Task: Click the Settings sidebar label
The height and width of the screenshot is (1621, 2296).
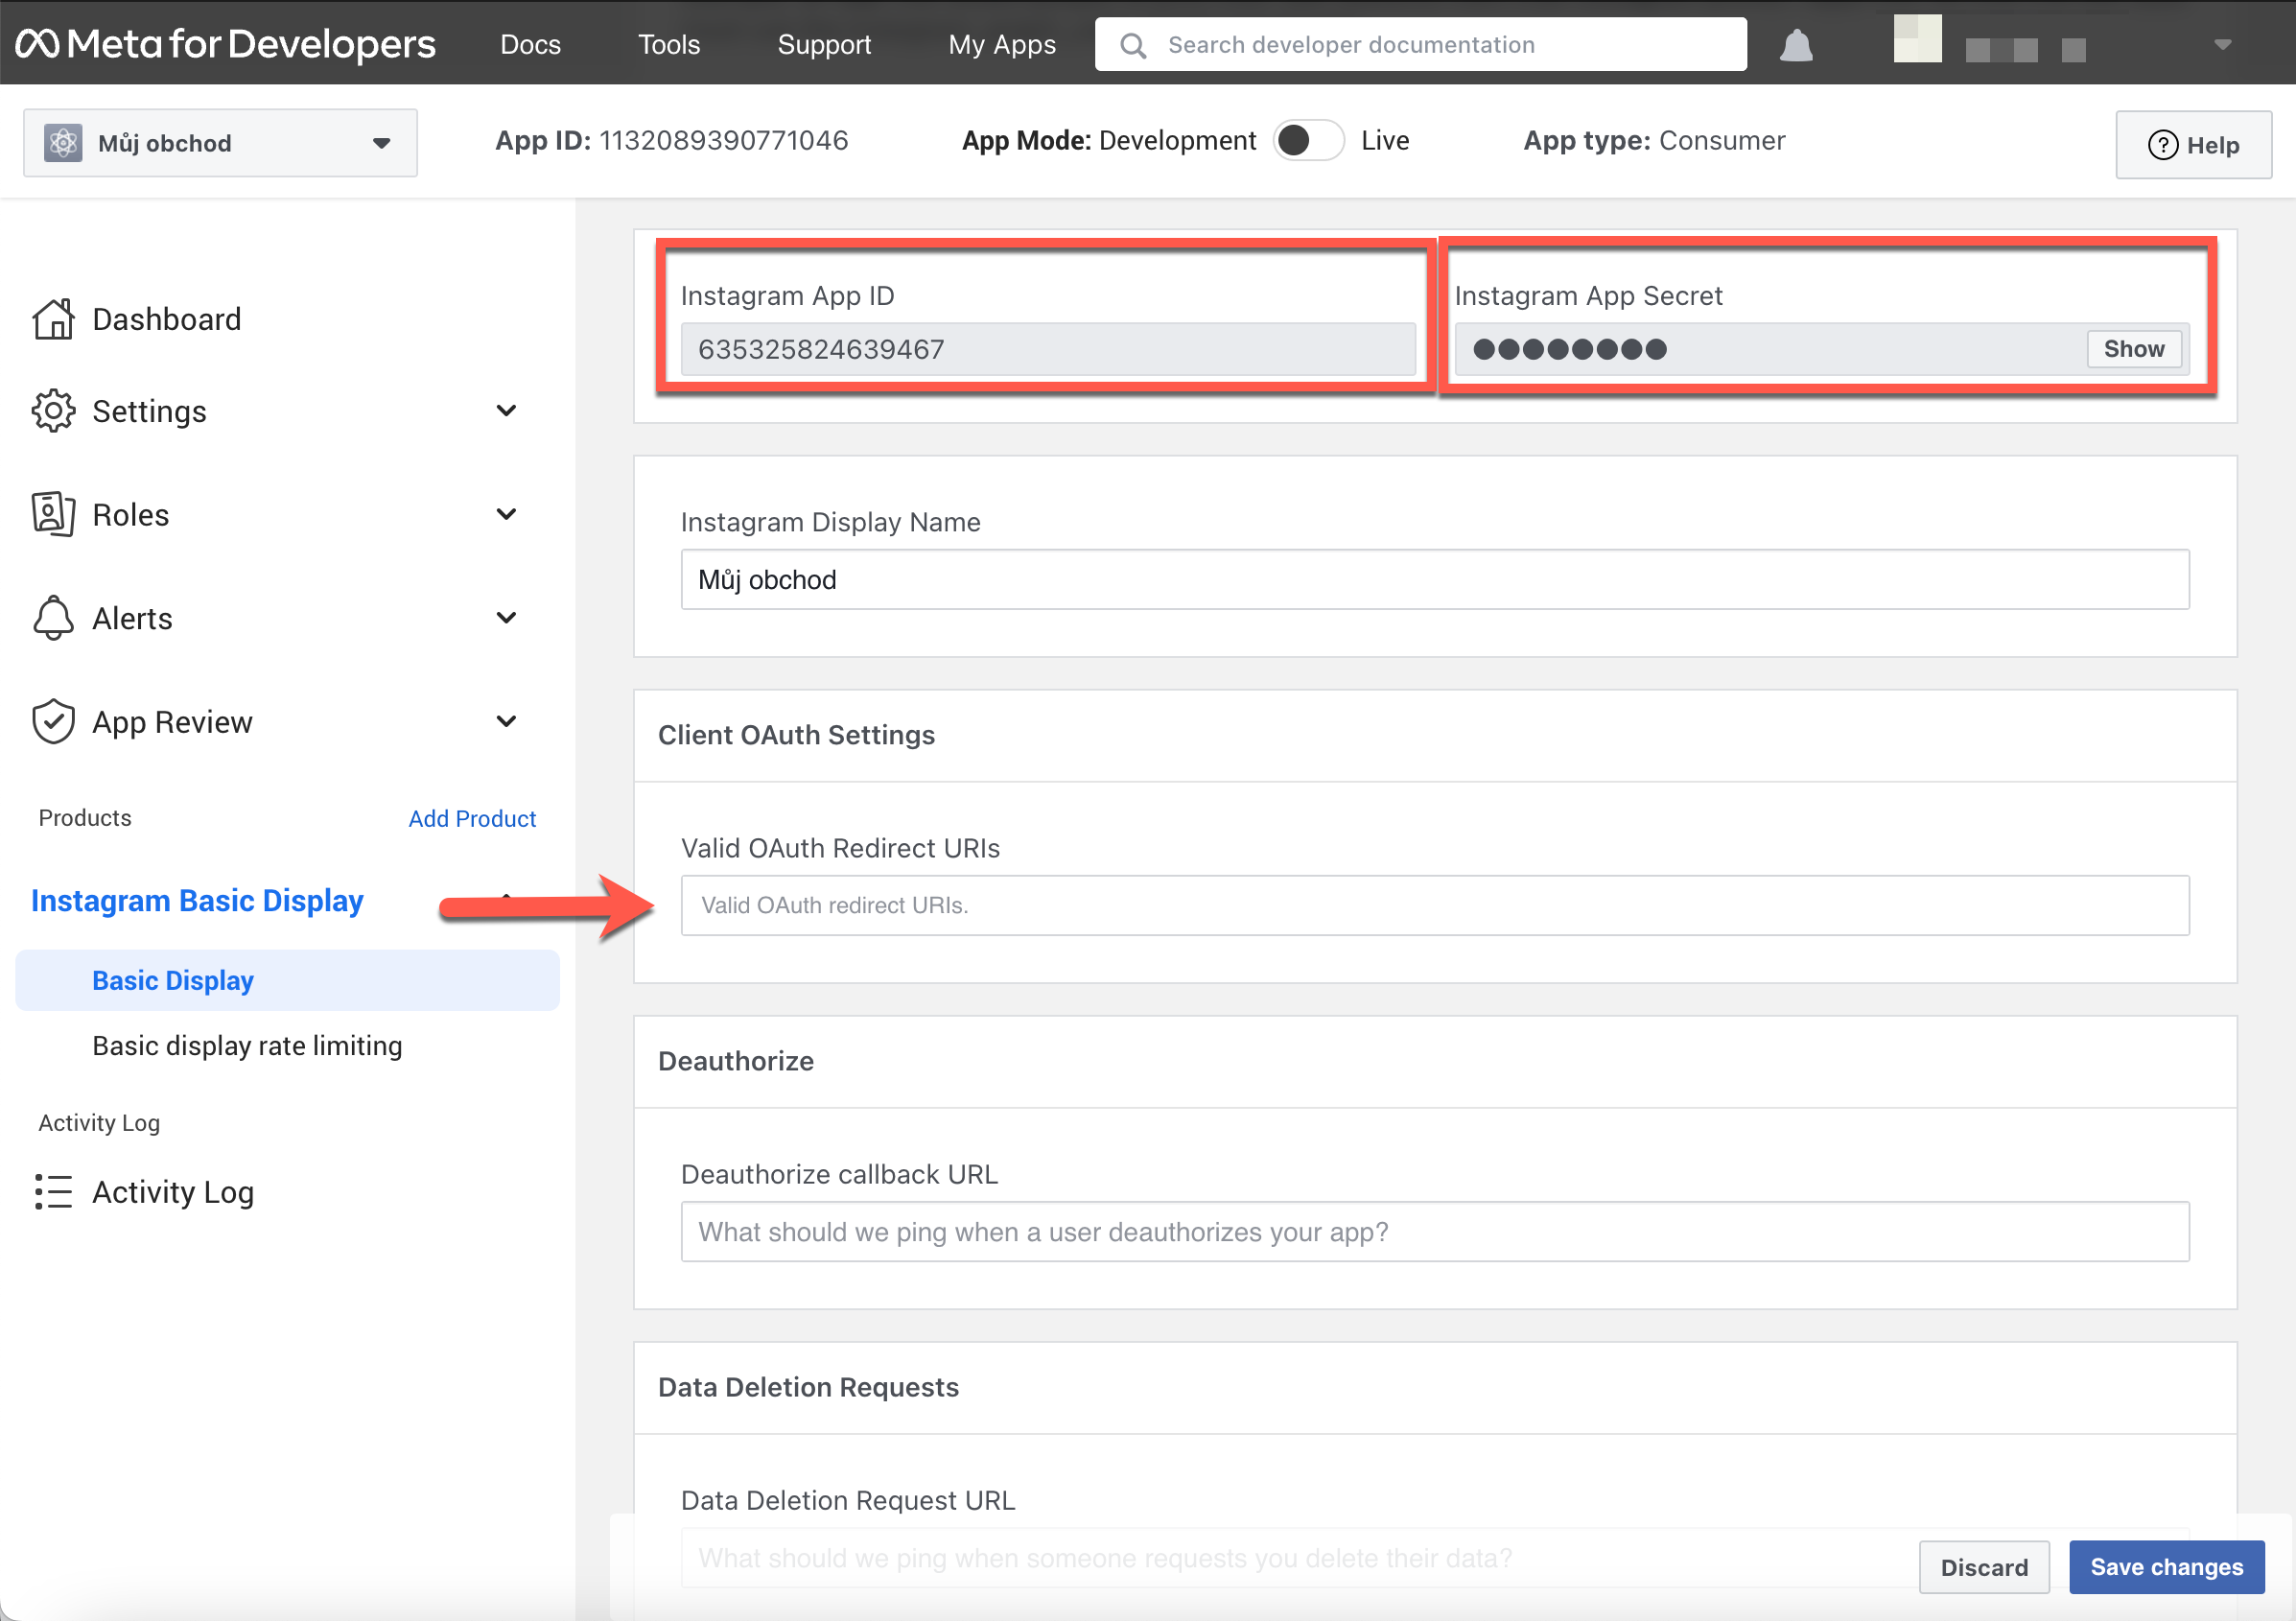Action: click(149, 411)
